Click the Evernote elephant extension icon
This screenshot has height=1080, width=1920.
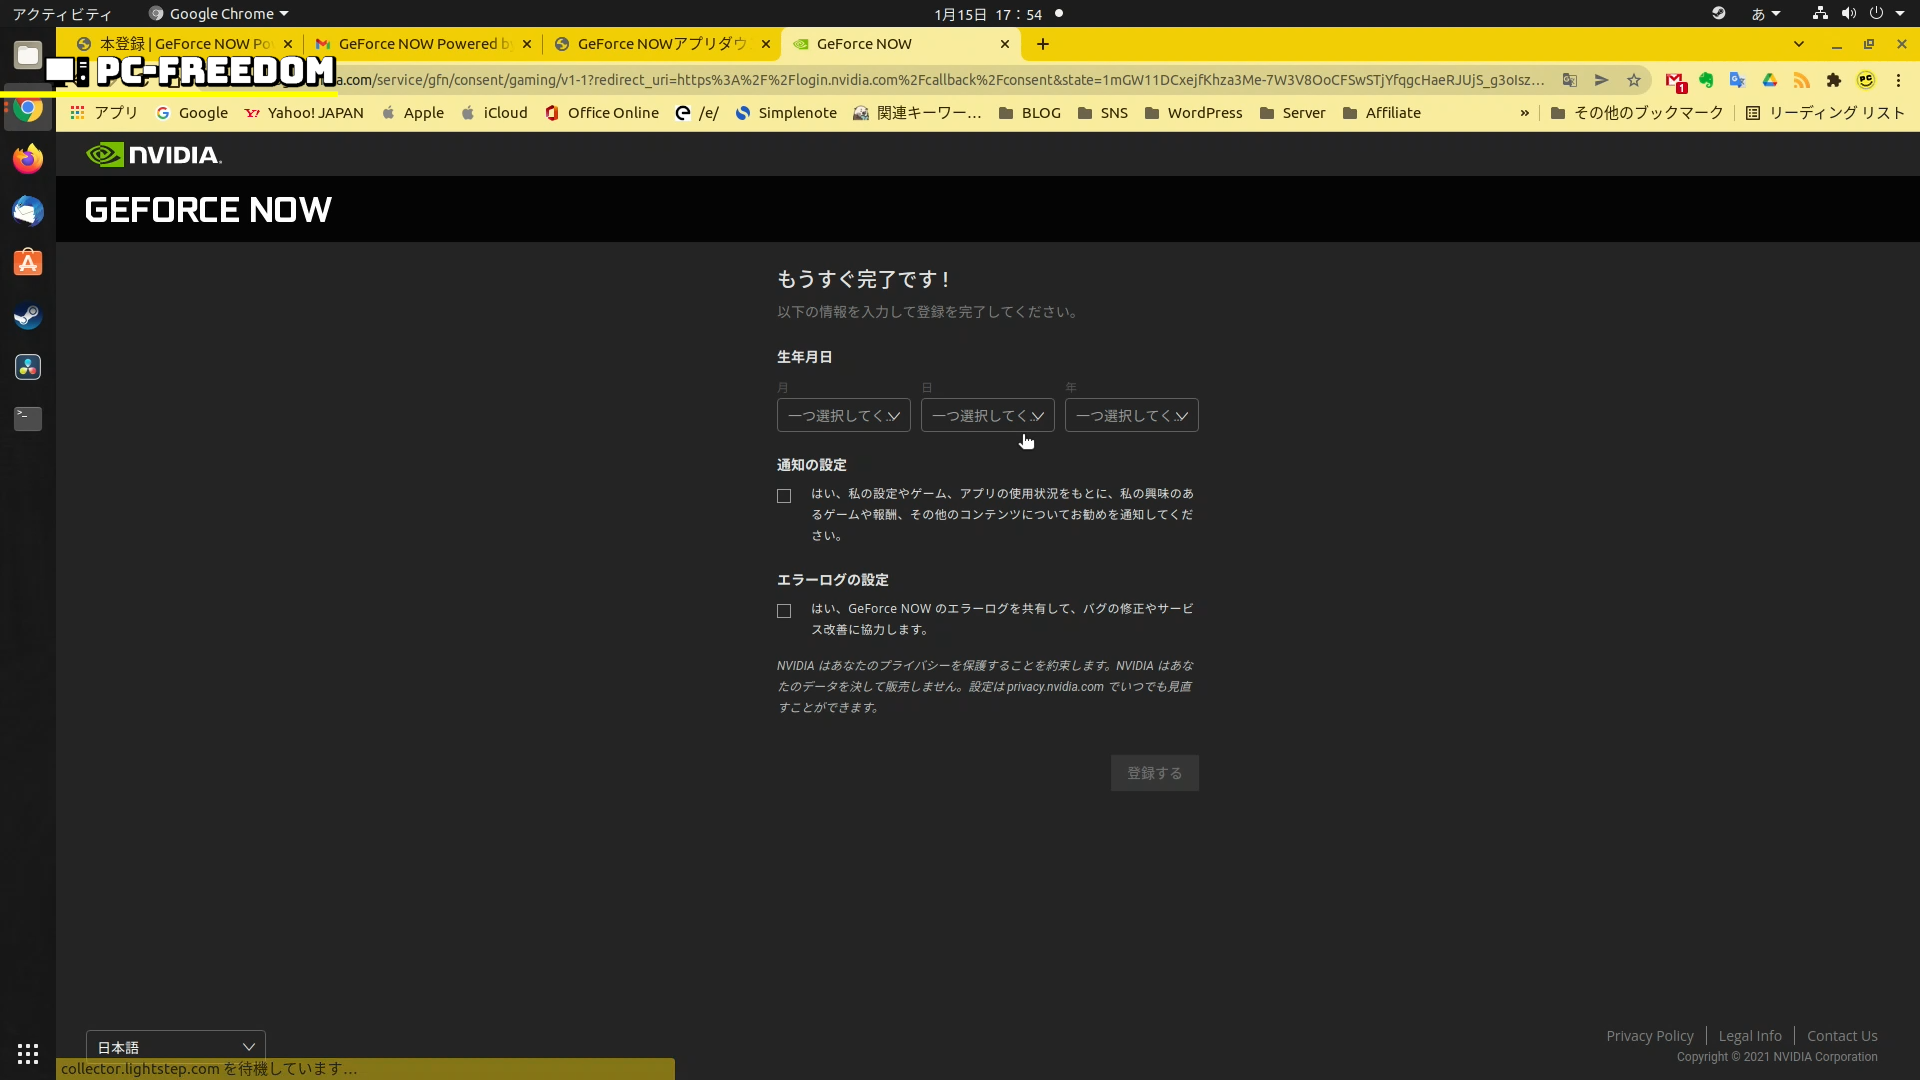(1706, 80)
